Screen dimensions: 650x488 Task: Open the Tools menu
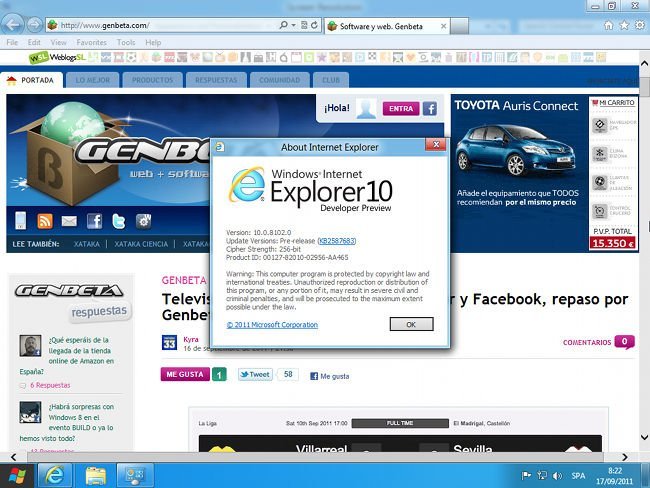126,42
